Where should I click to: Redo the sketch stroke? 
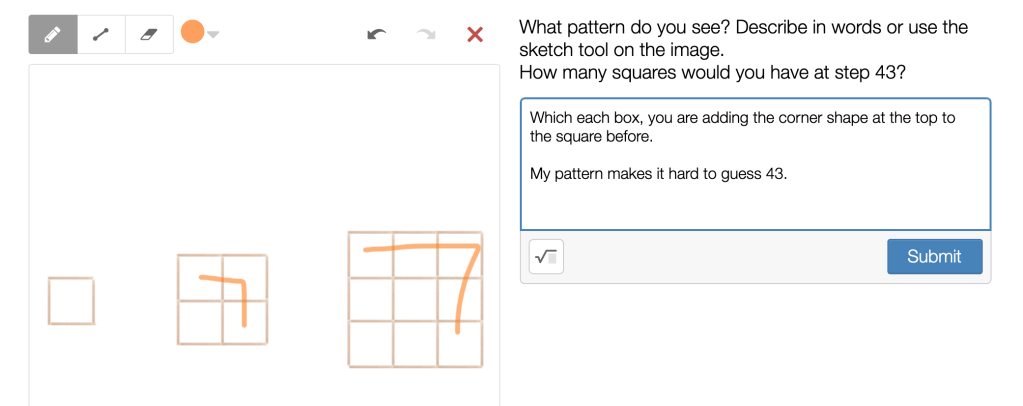[x=427, y=35]
